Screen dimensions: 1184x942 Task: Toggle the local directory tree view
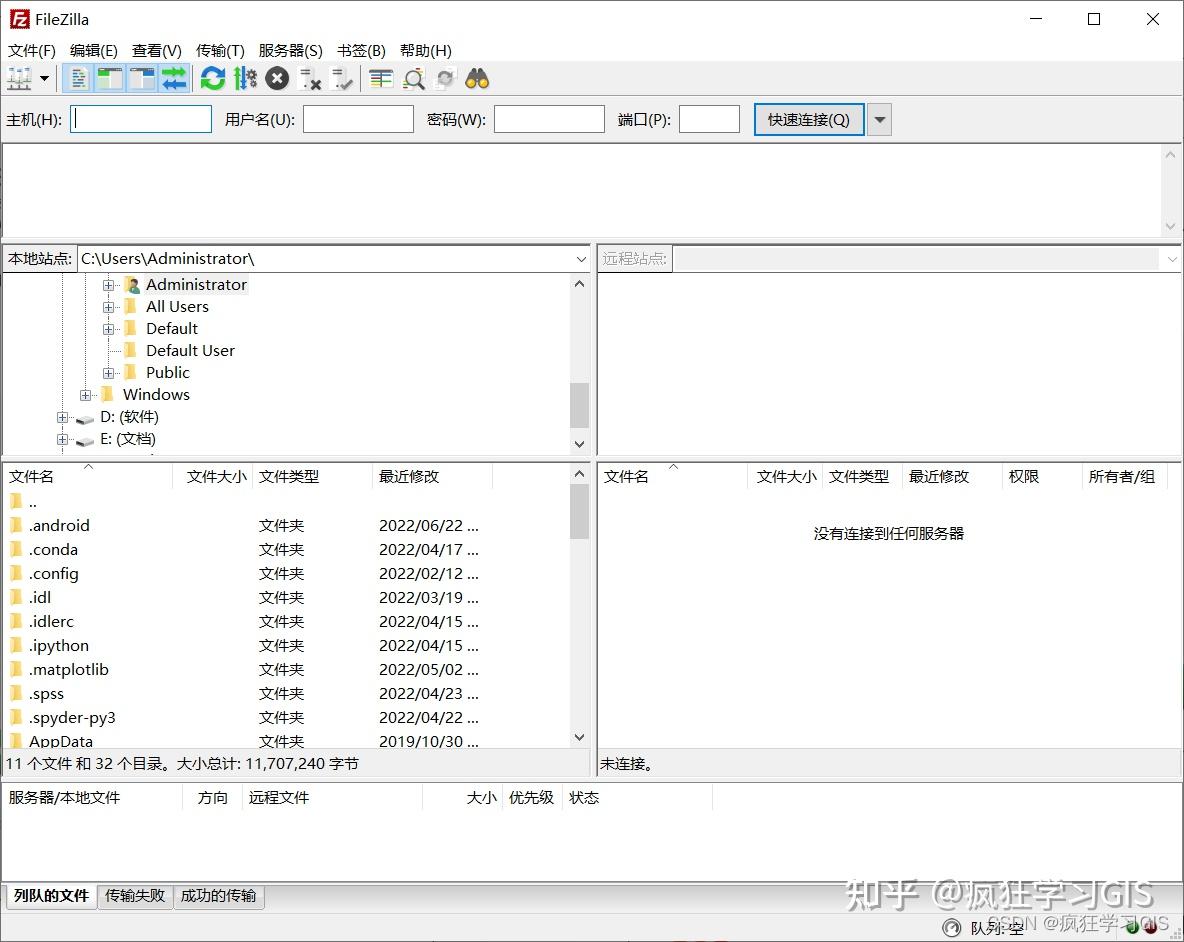110,78
